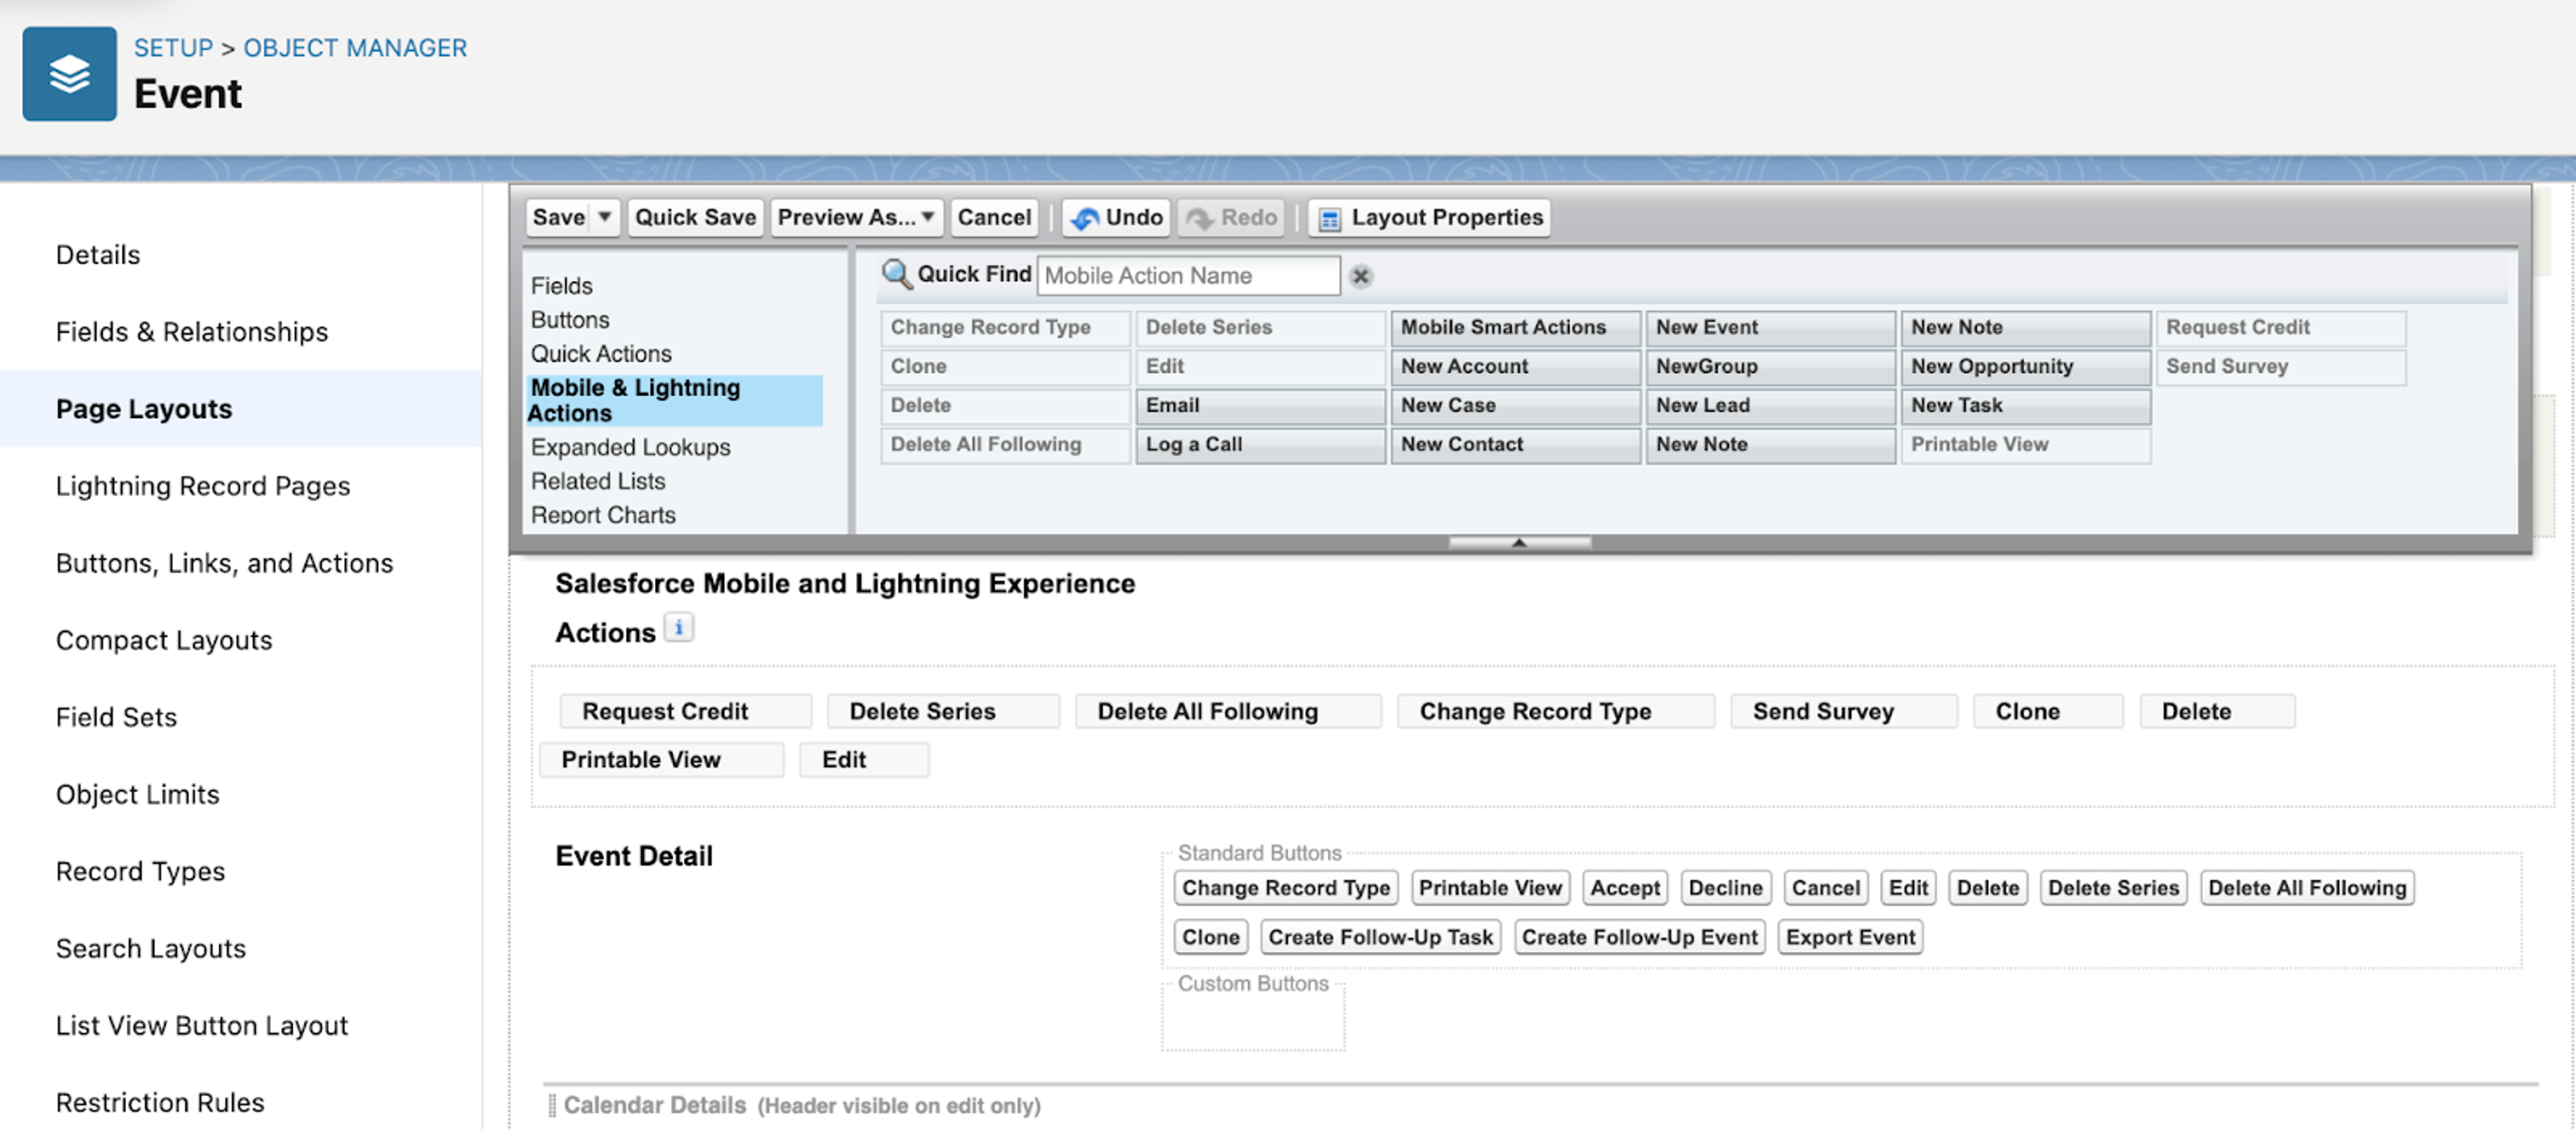Clear Quick Find with the X icon
The width and height of the screenshot is (2576, 1131).
[1360, 276]
